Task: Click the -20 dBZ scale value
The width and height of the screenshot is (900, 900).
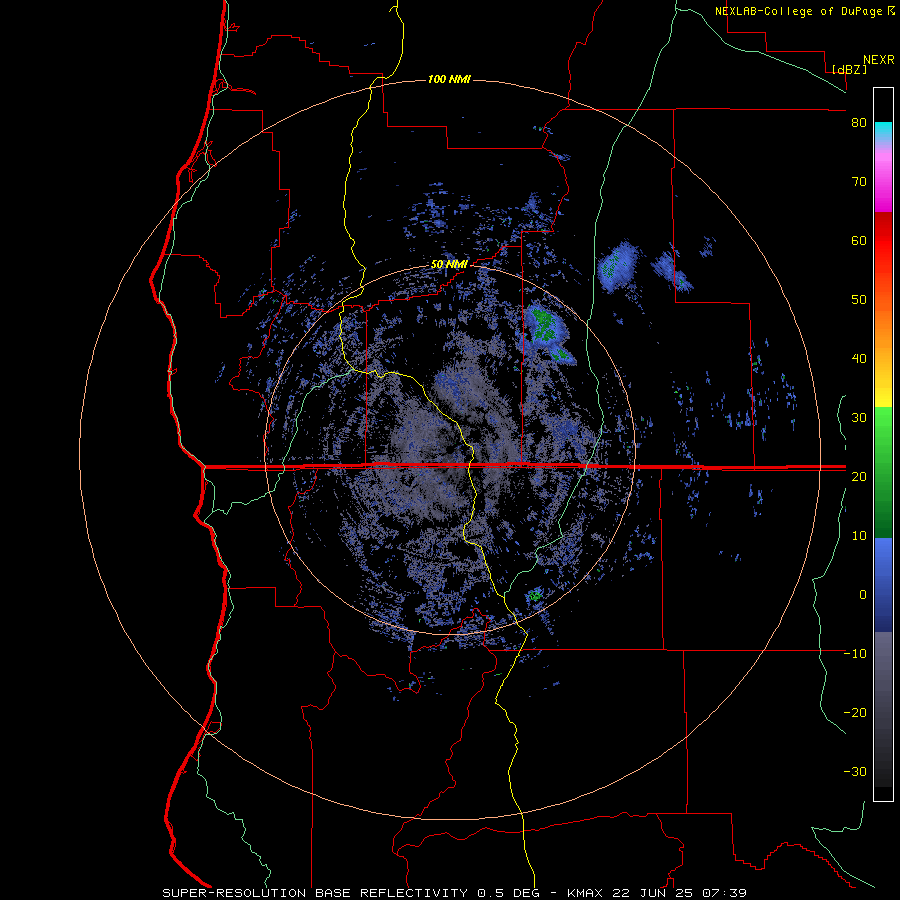Action: pos(855,713)
